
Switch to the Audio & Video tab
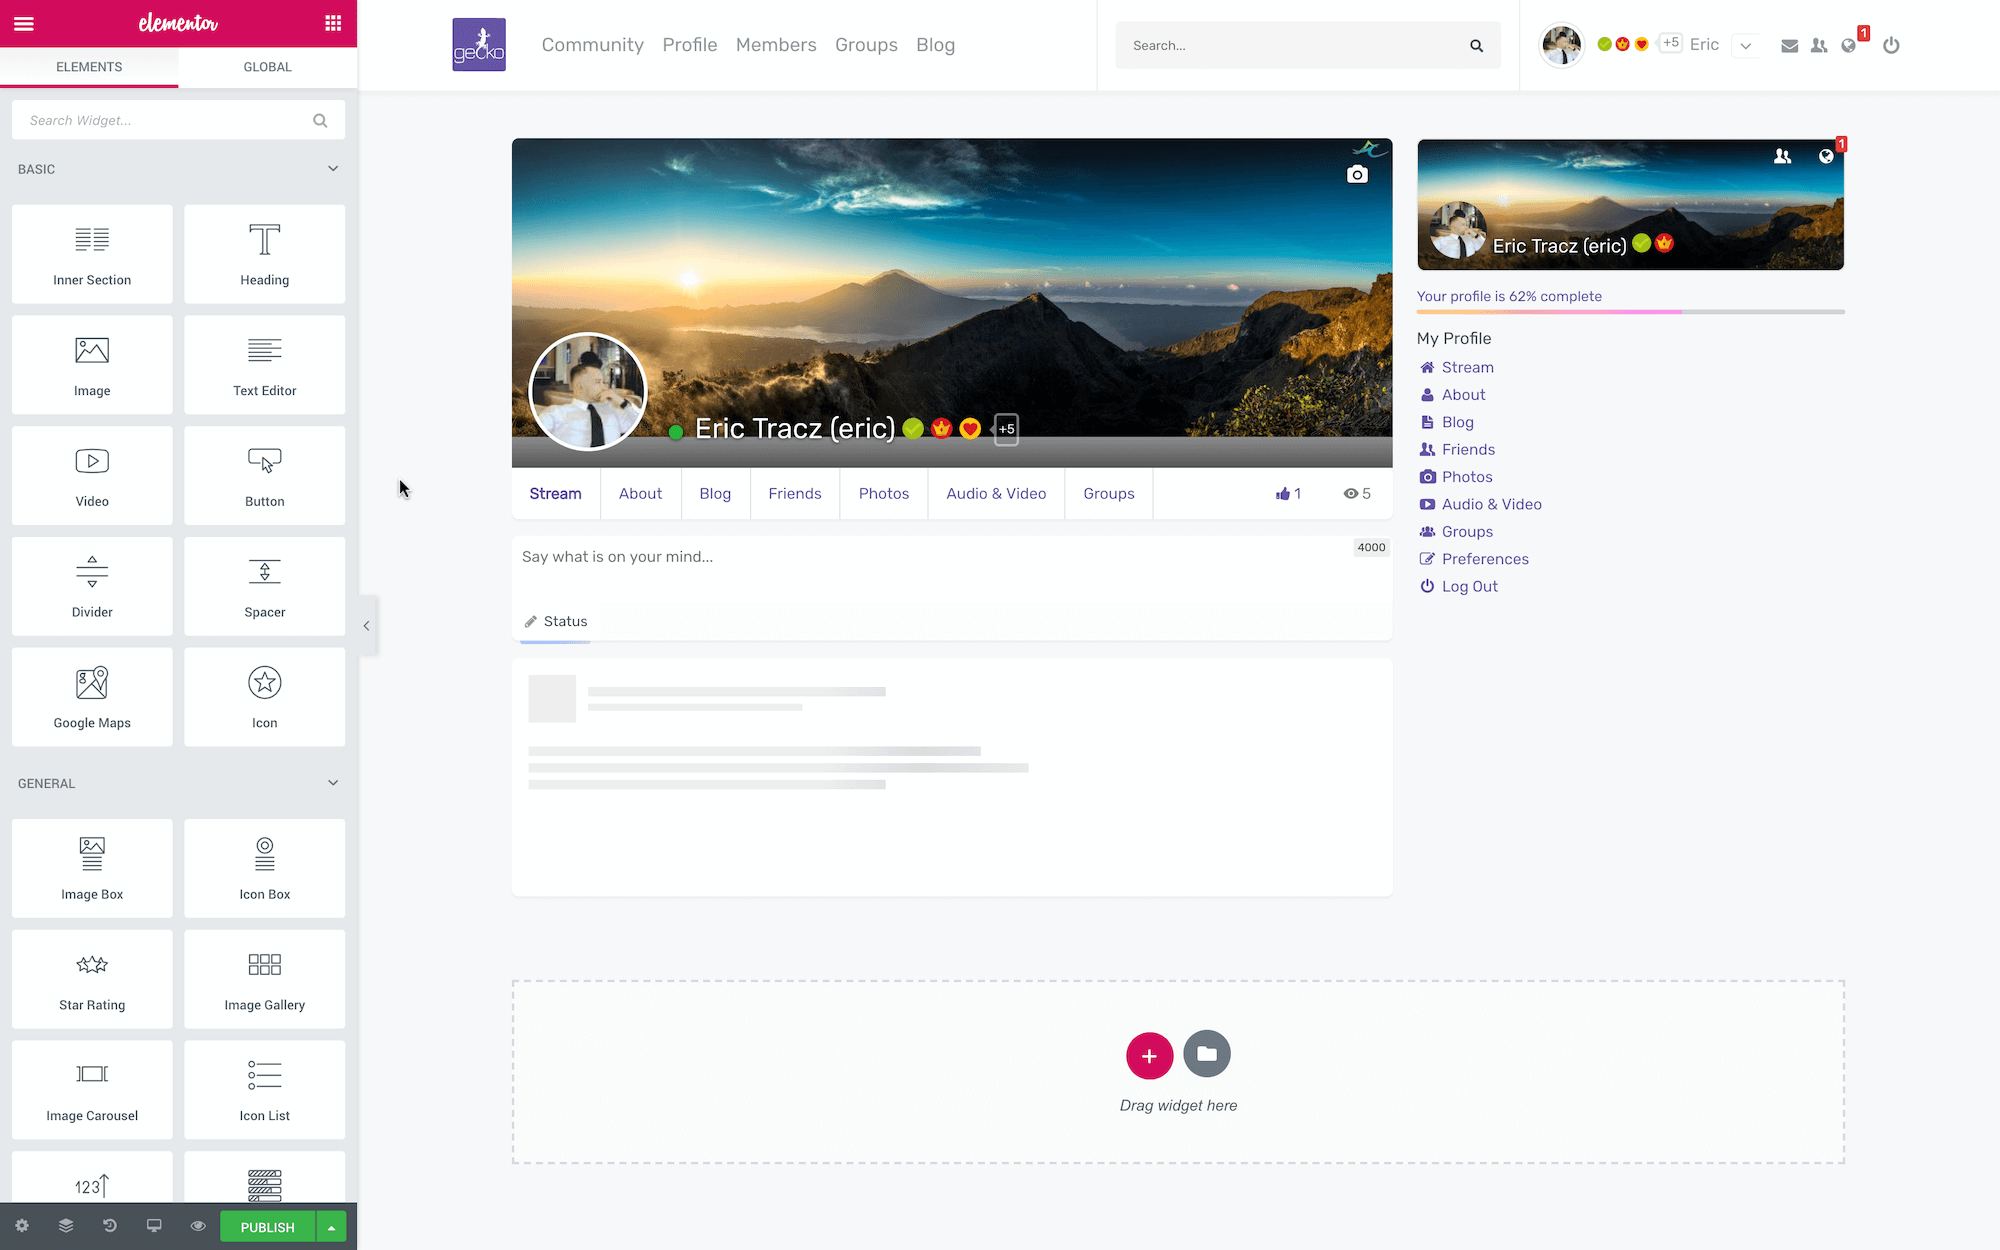(x=995, y=493)
